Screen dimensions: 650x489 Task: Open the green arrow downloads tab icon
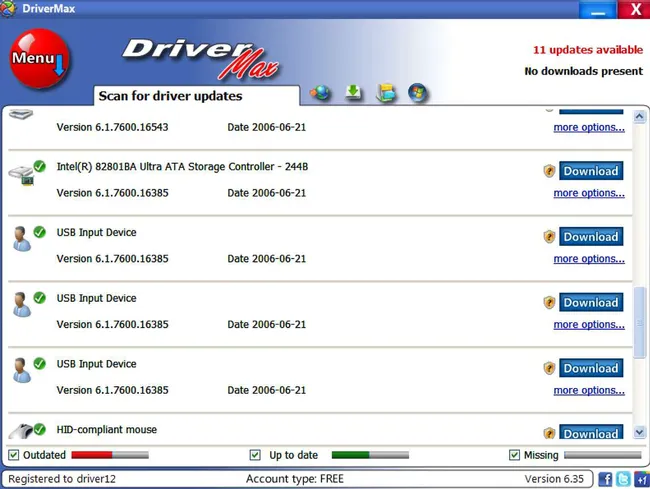click(x=353, y=93)
